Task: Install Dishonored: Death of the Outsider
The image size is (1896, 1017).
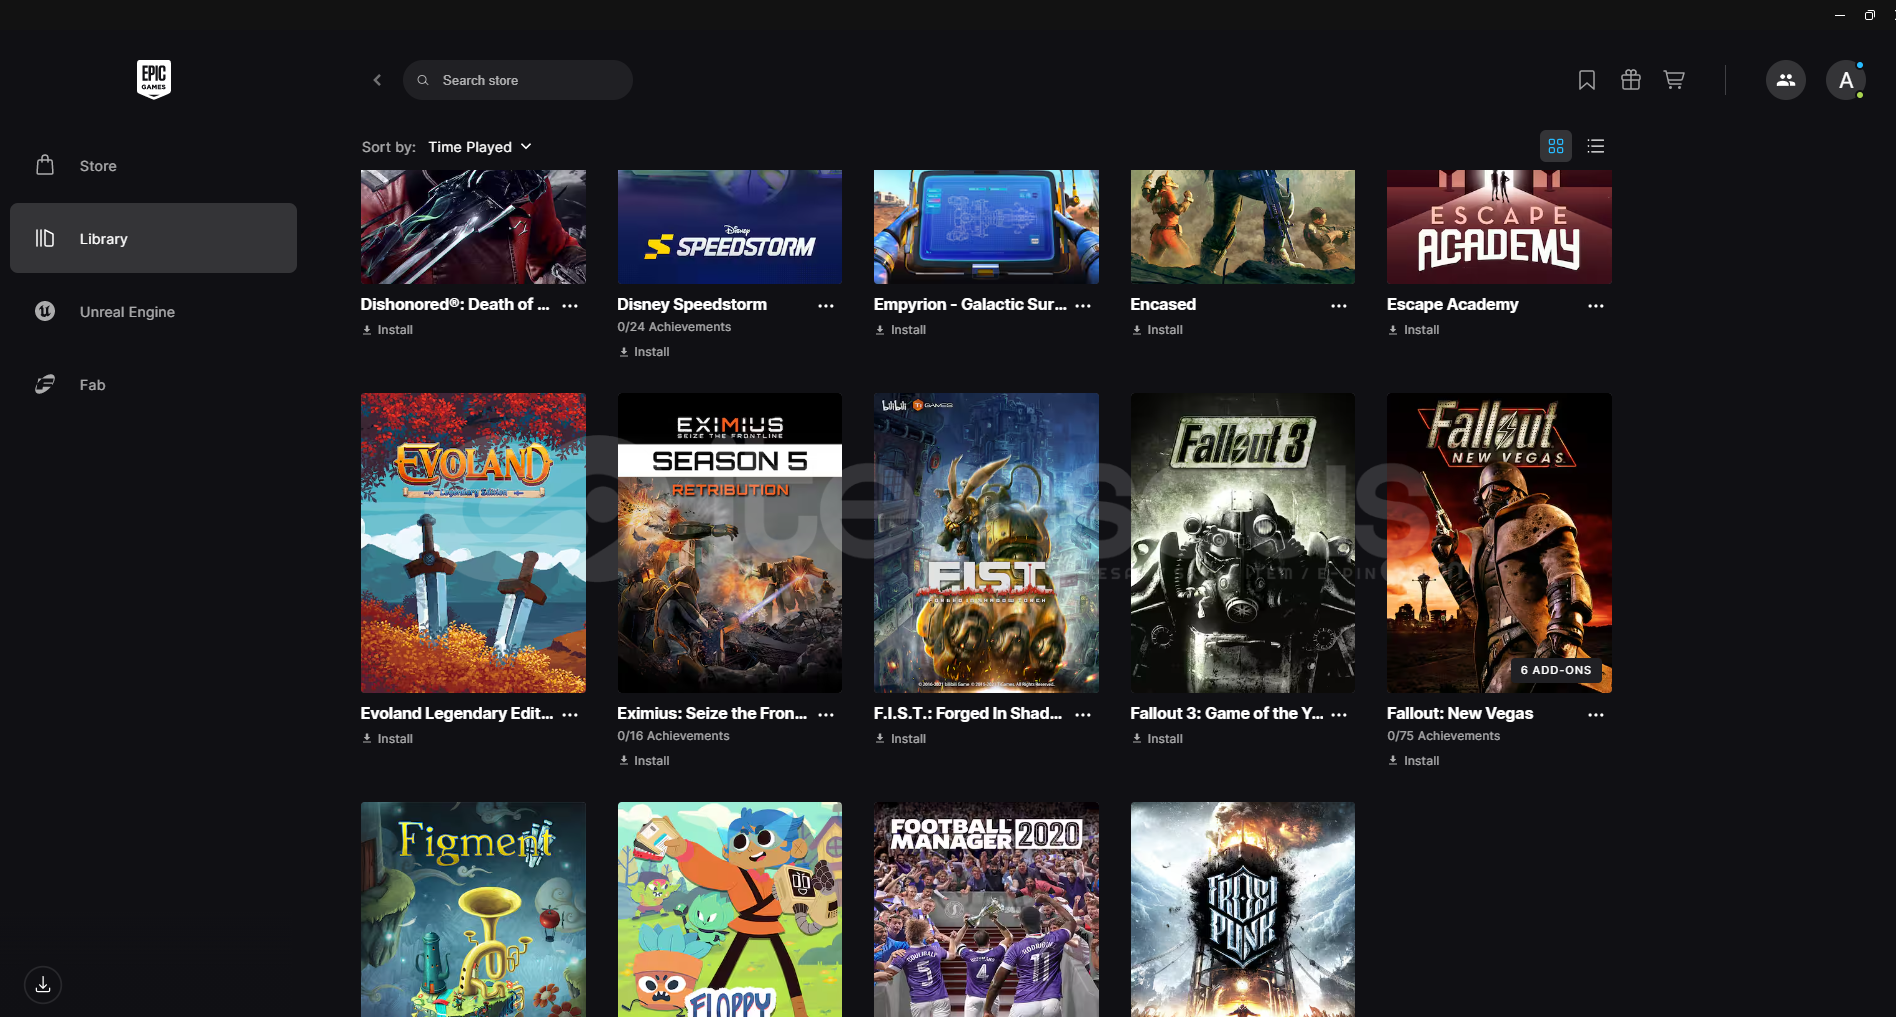Action: point(387,330)
